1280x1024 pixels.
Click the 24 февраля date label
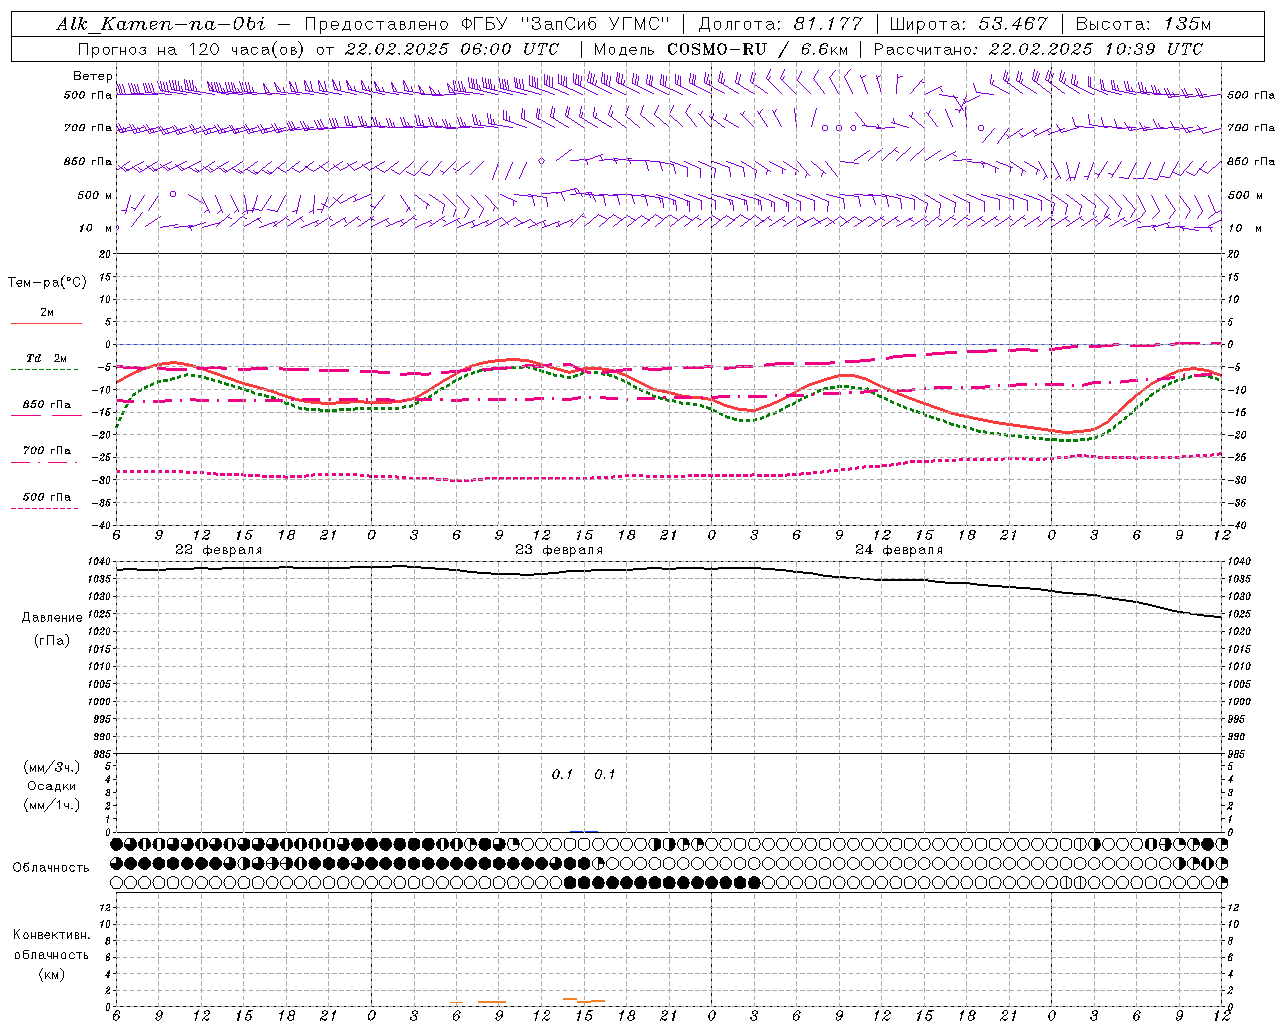[899, 550]
